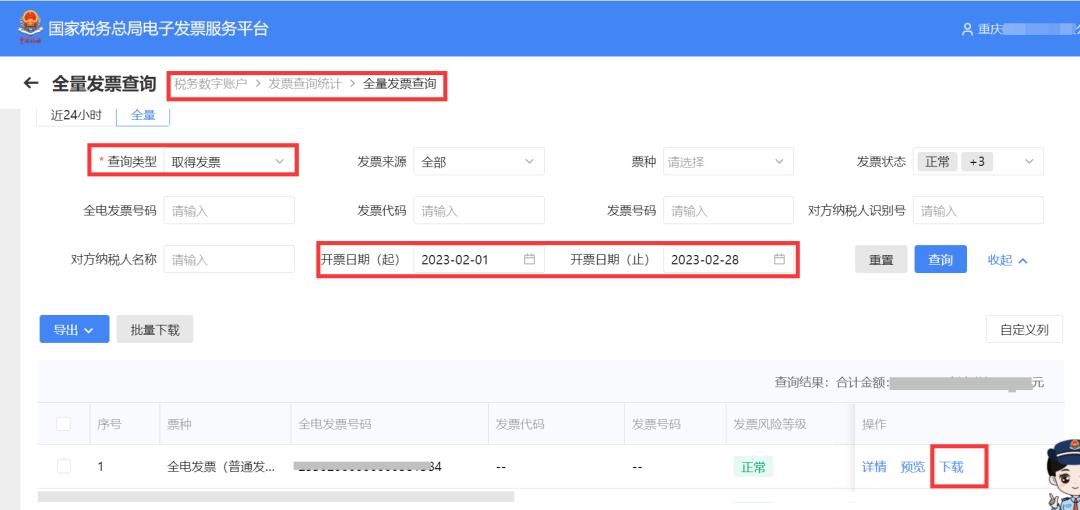Click the horizontal scrollbar below the table
The width and height of the screenshot is (1080, 510).
click(x=276, y=496)
